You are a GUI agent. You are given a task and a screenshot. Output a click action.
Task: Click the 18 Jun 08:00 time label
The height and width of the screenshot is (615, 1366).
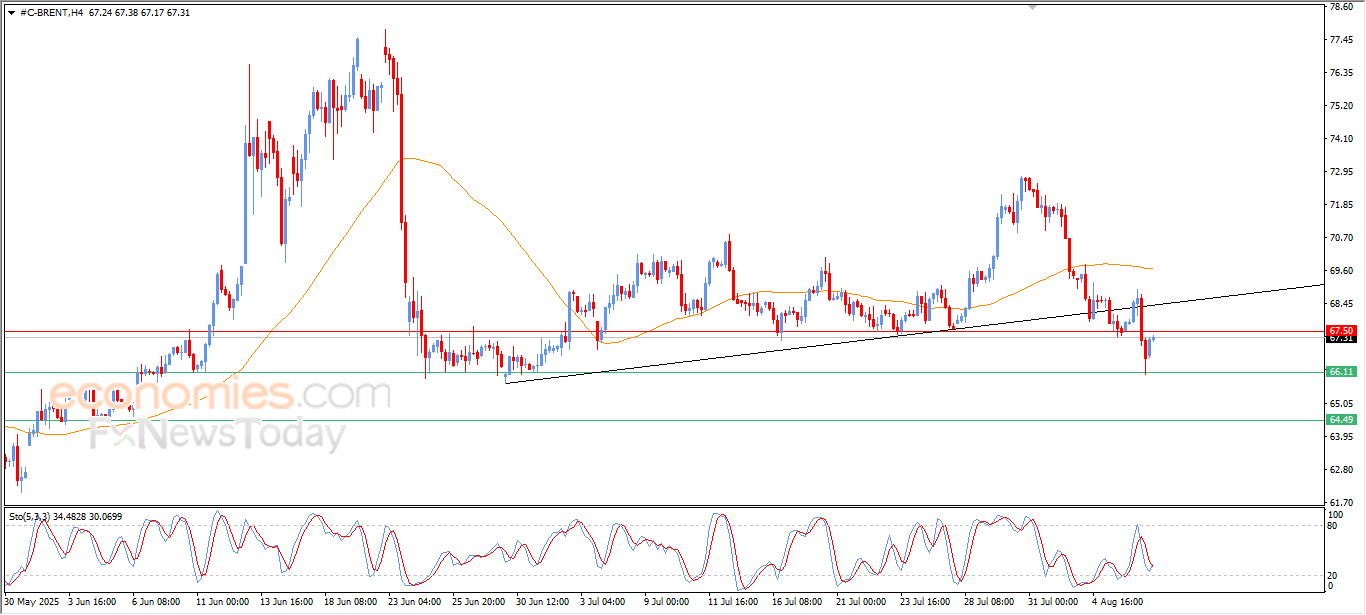click(x=352, y=602)
